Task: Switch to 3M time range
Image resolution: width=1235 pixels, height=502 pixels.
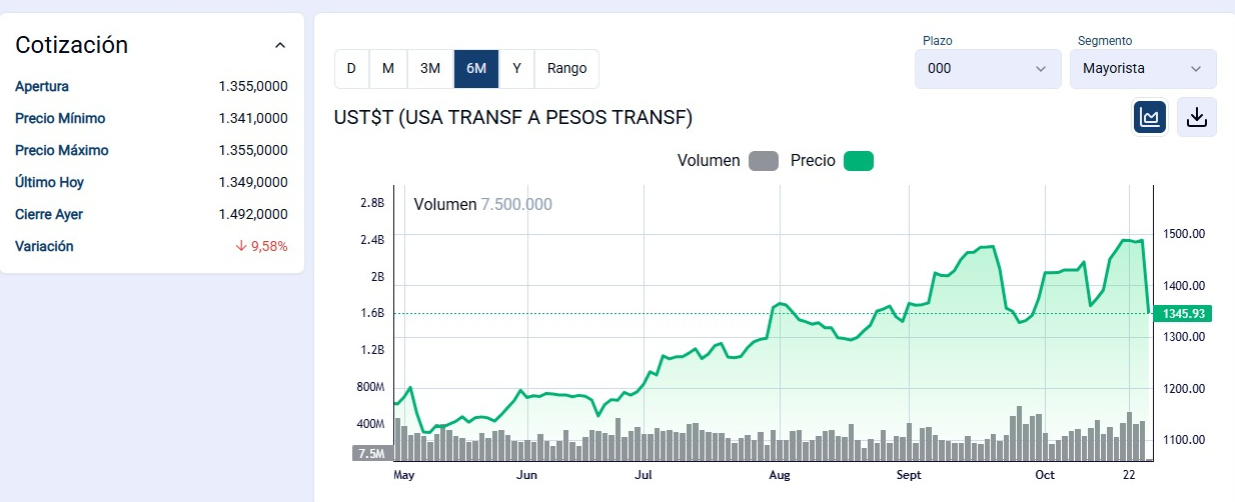Action: (x=430, y=69)
